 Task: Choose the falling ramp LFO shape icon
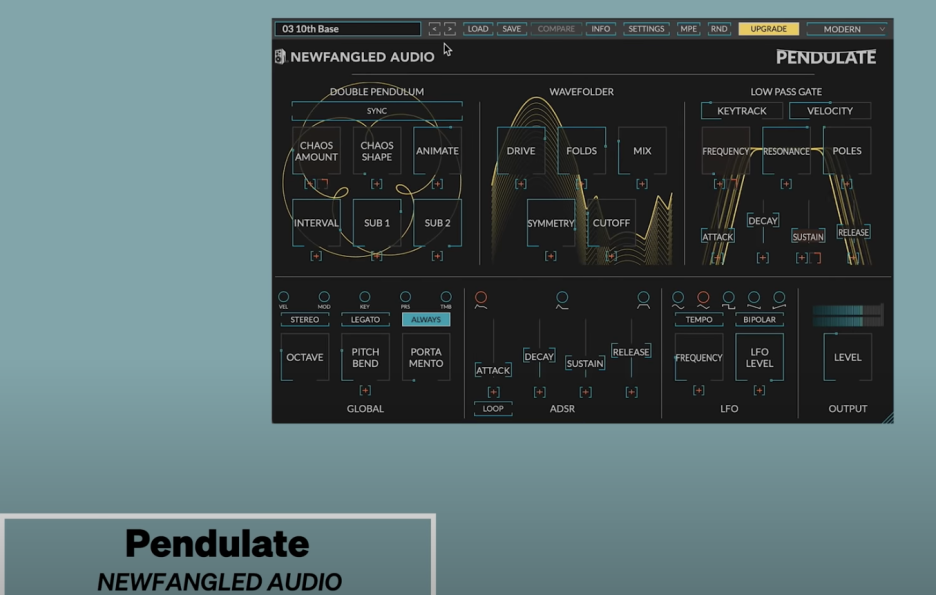(753, 299)
